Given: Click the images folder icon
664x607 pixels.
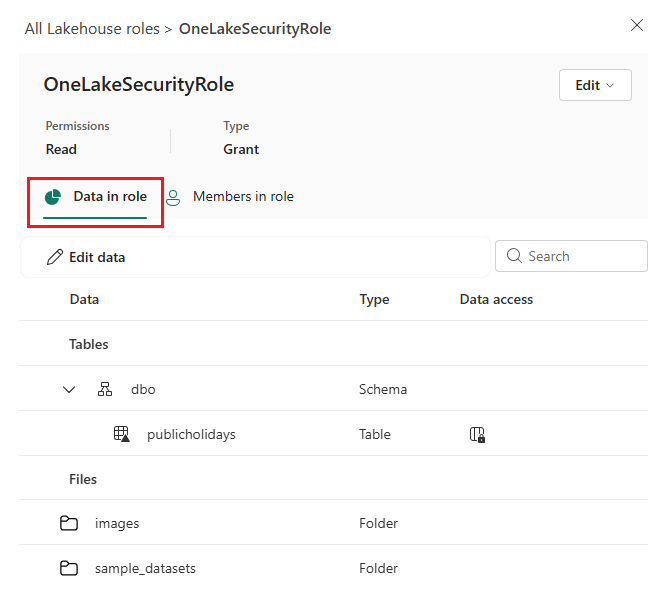Looking at the screenshot, I should click(x=69, y=523).
